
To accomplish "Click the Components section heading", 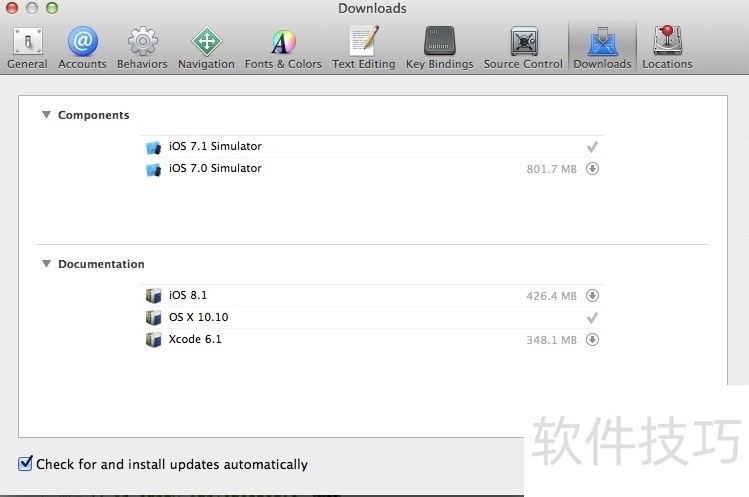I will click(x=94, y=115).
